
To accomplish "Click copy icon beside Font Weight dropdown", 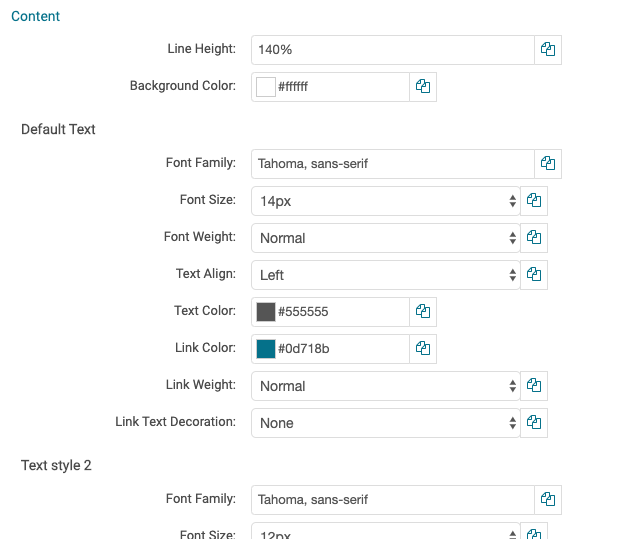I will (534, 238).
